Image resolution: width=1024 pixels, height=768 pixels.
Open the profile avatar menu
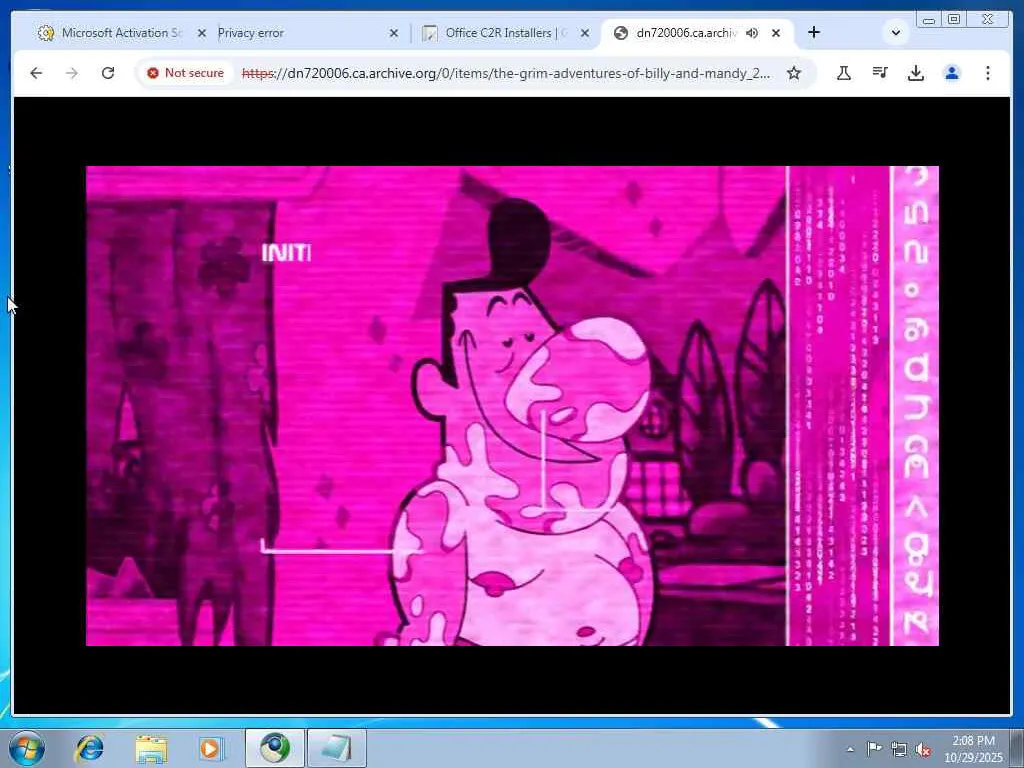pyautogui.click(x=952, y=73)
